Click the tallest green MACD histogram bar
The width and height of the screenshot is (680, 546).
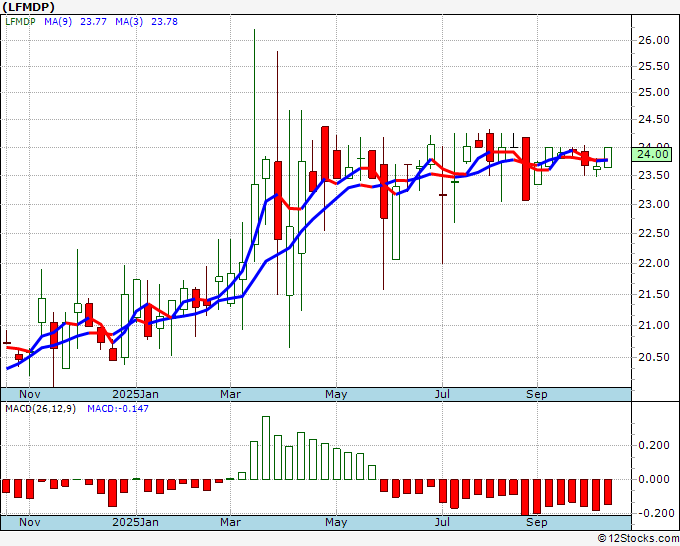point(266,448)
